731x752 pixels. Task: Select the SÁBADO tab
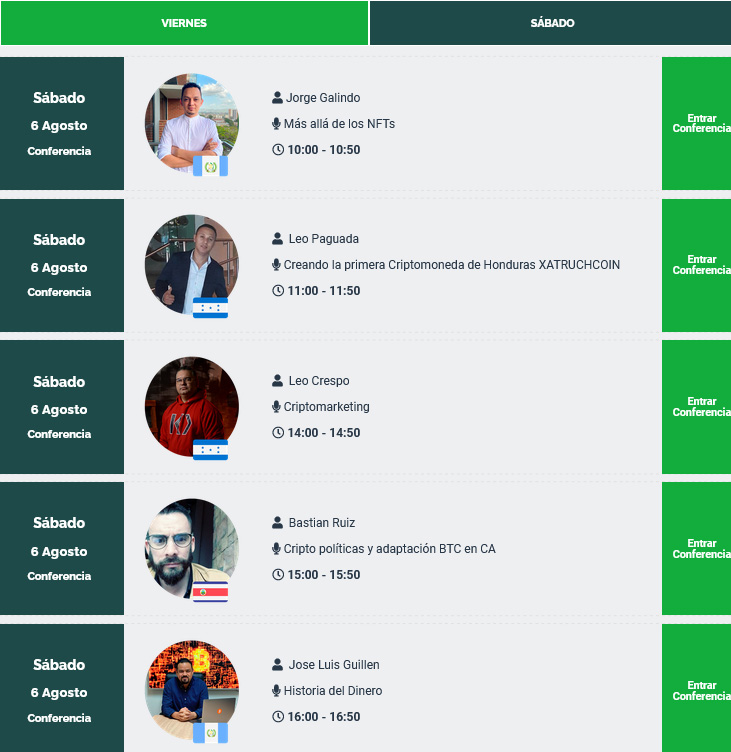pyautogui.click(x=551, y=23)
